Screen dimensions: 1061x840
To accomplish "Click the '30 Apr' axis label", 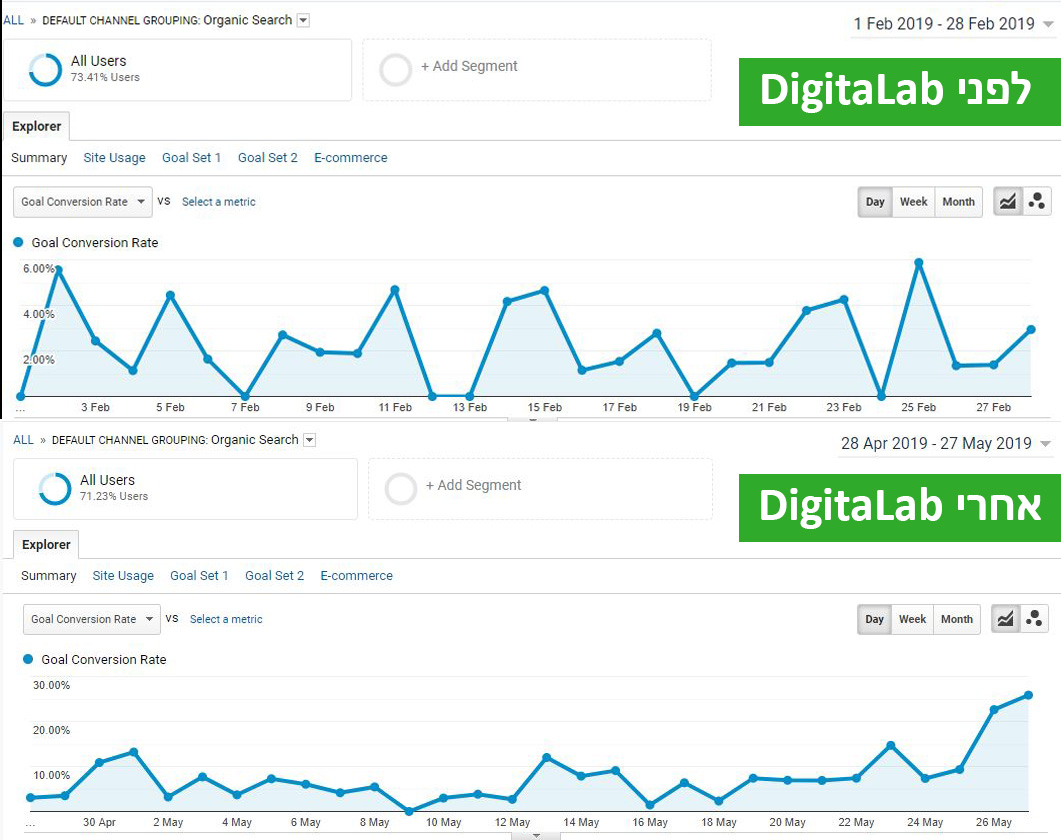I will 99,822.
